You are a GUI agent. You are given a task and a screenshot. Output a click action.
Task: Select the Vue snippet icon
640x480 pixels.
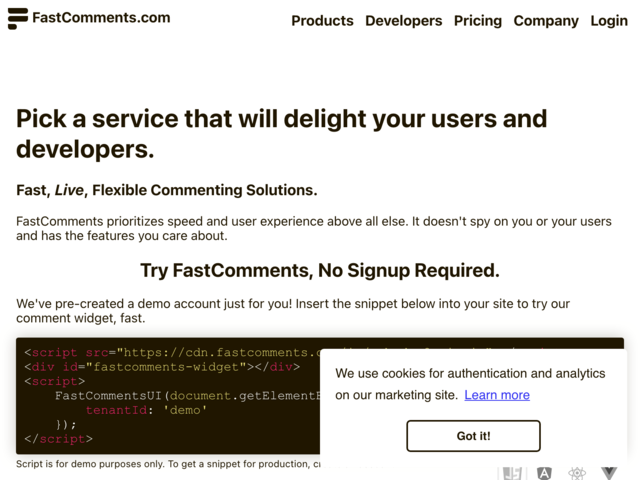point(609,473)
